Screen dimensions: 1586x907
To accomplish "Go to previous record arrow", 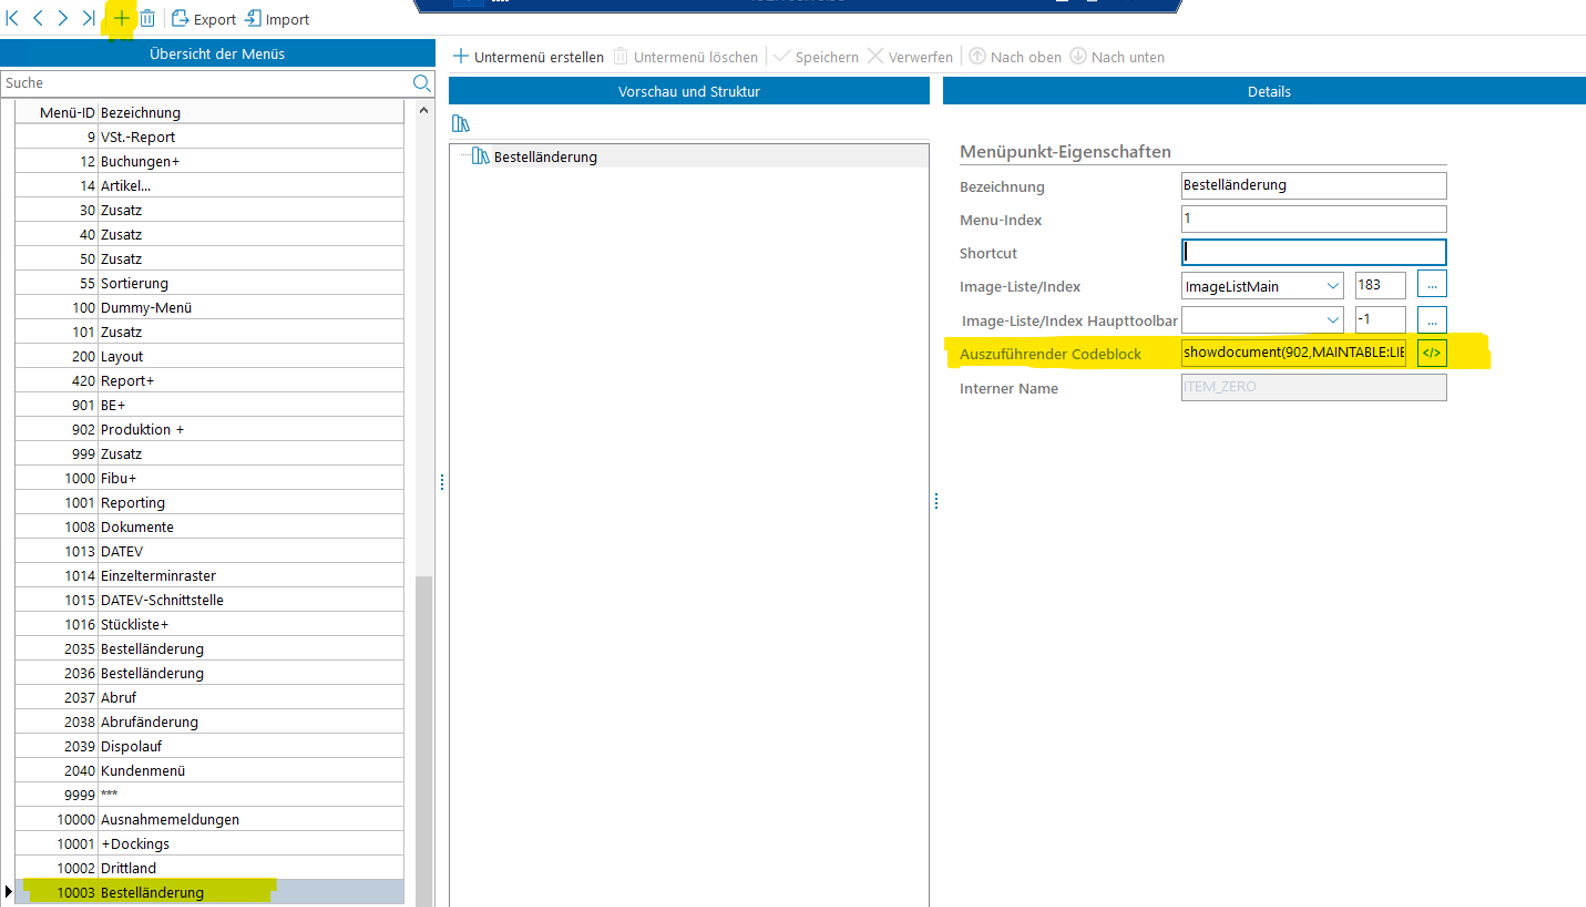I will (38, 18).
